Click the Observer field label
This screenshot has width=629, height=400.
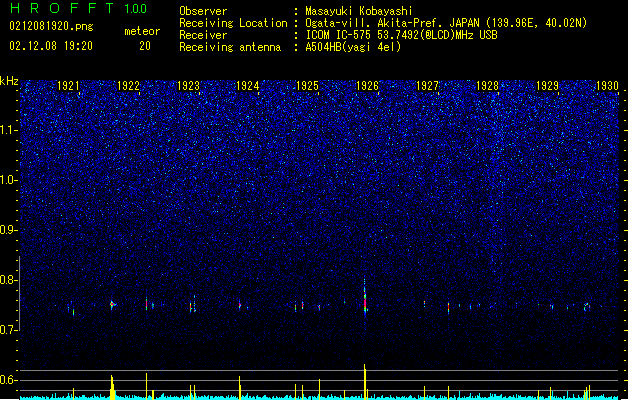(203, 11)
